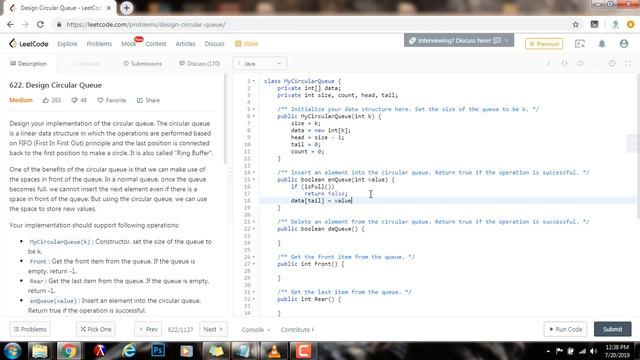
Task: Dismiss the Interviewing banner with its close icon
Action: coord(507,40)
